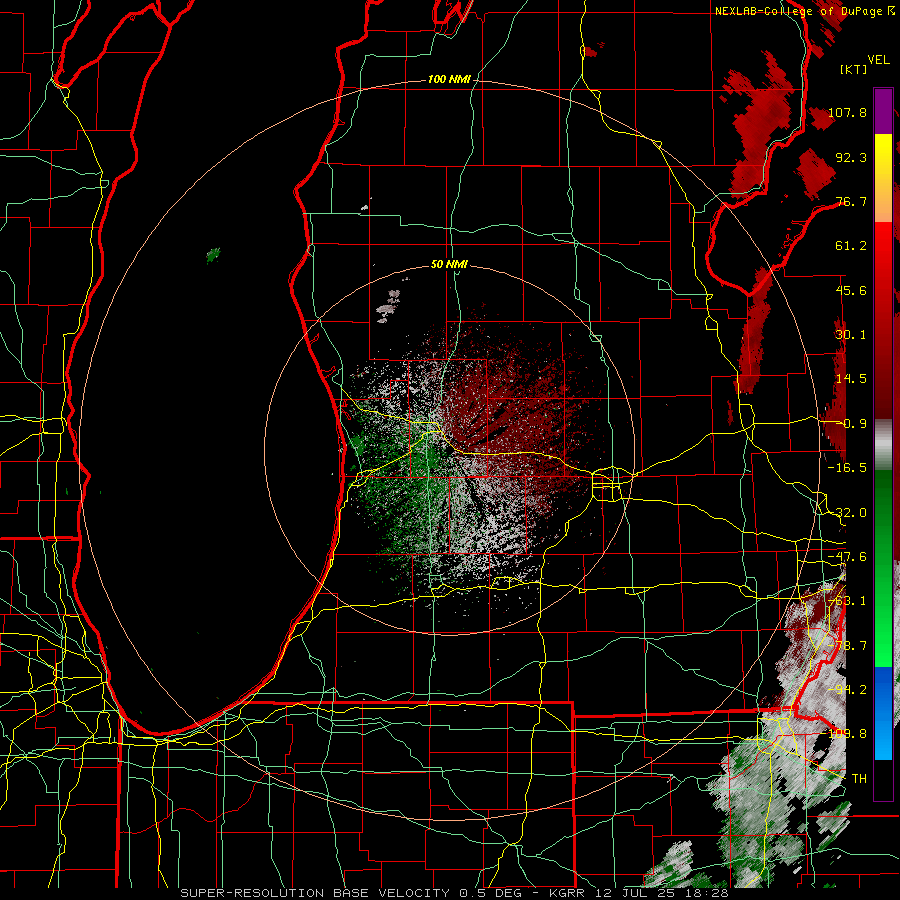The image size is (900, 900).
Task: Click the -94.2 legend value
Action: coord(847,690)
